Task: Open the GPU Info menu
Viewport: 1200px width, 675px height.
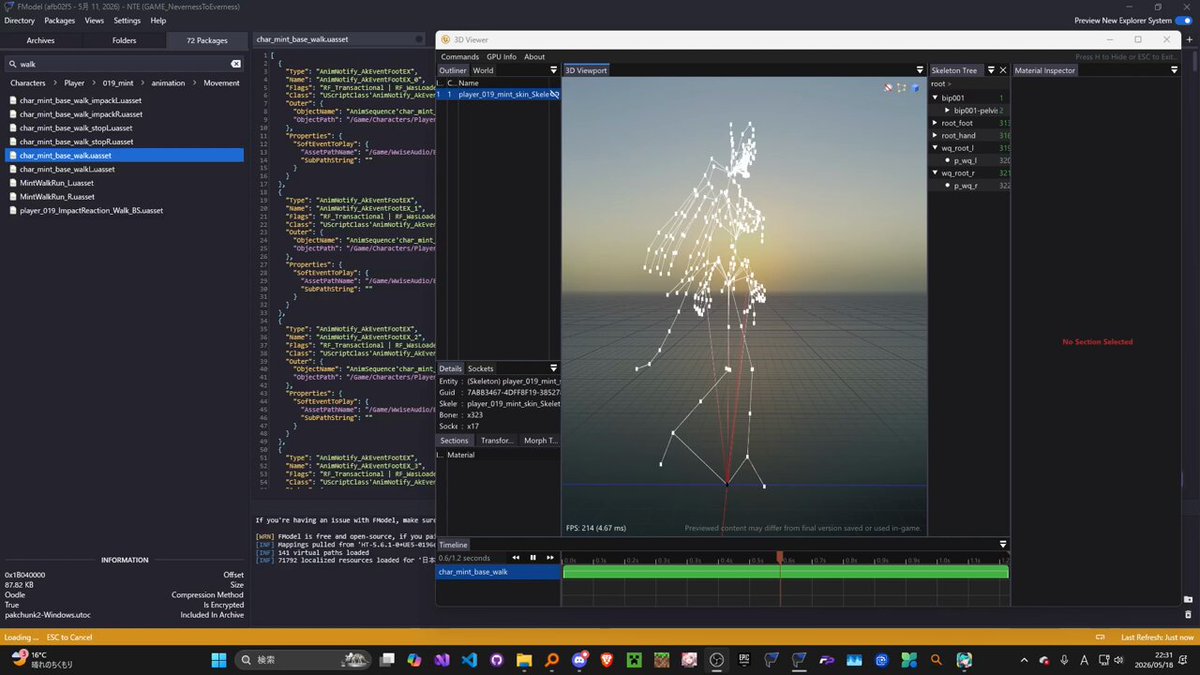Action: pyautogui.click(x=502, y=57)
